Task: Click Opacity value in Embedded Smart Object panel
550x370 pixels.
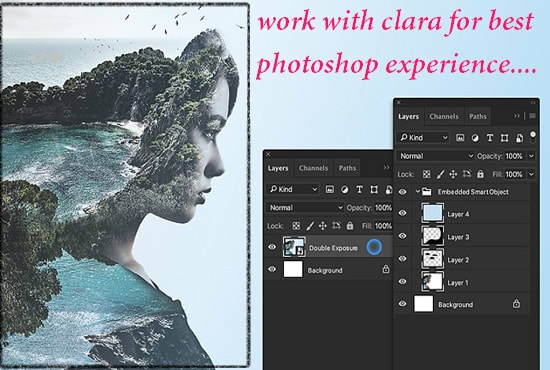Action: (x=514, y=156)
